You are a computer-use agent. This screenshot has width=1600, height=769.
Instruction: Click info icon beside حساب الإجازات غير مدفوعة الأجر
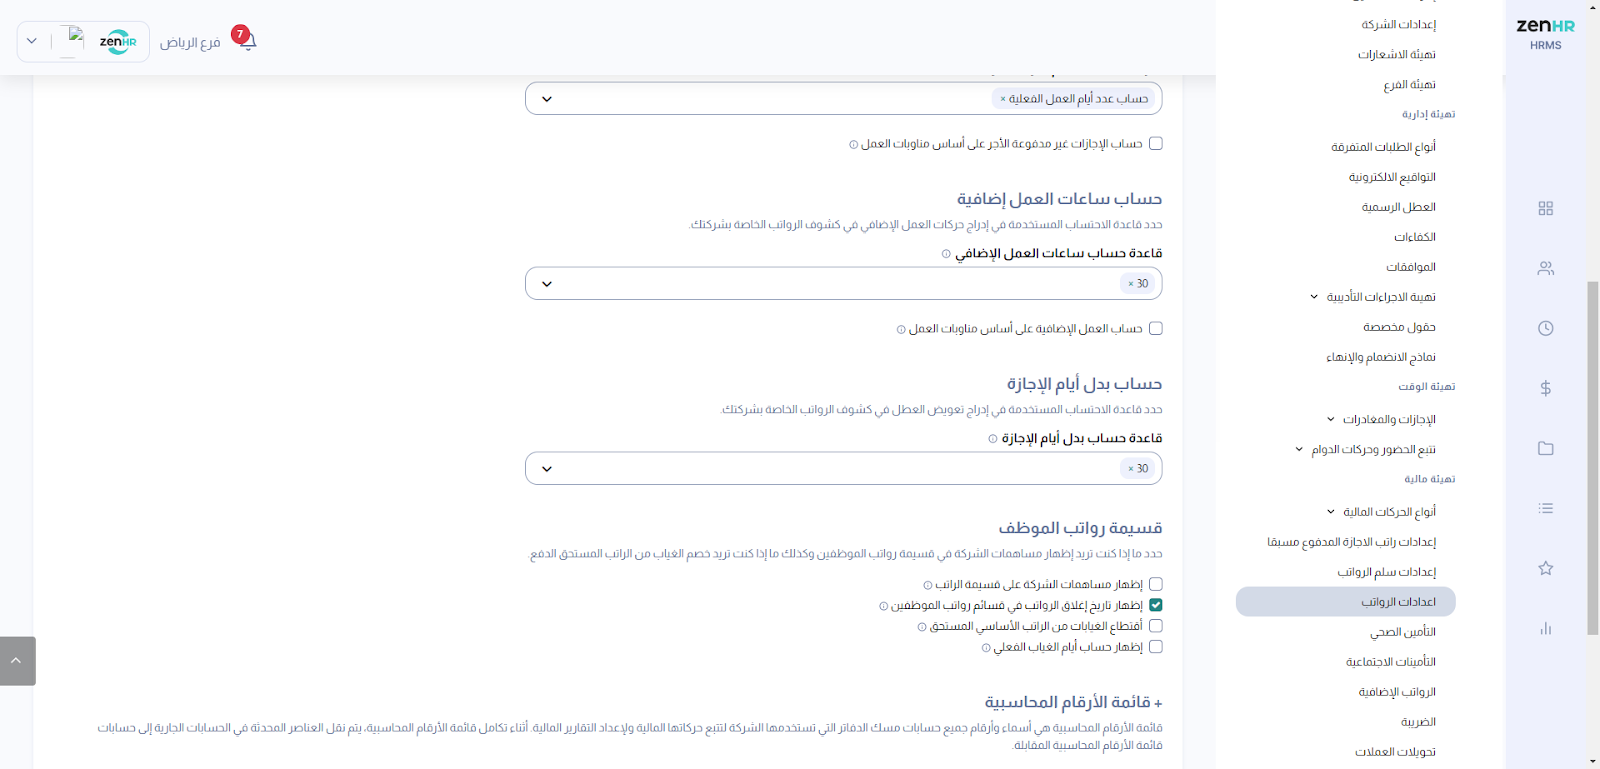853,144
